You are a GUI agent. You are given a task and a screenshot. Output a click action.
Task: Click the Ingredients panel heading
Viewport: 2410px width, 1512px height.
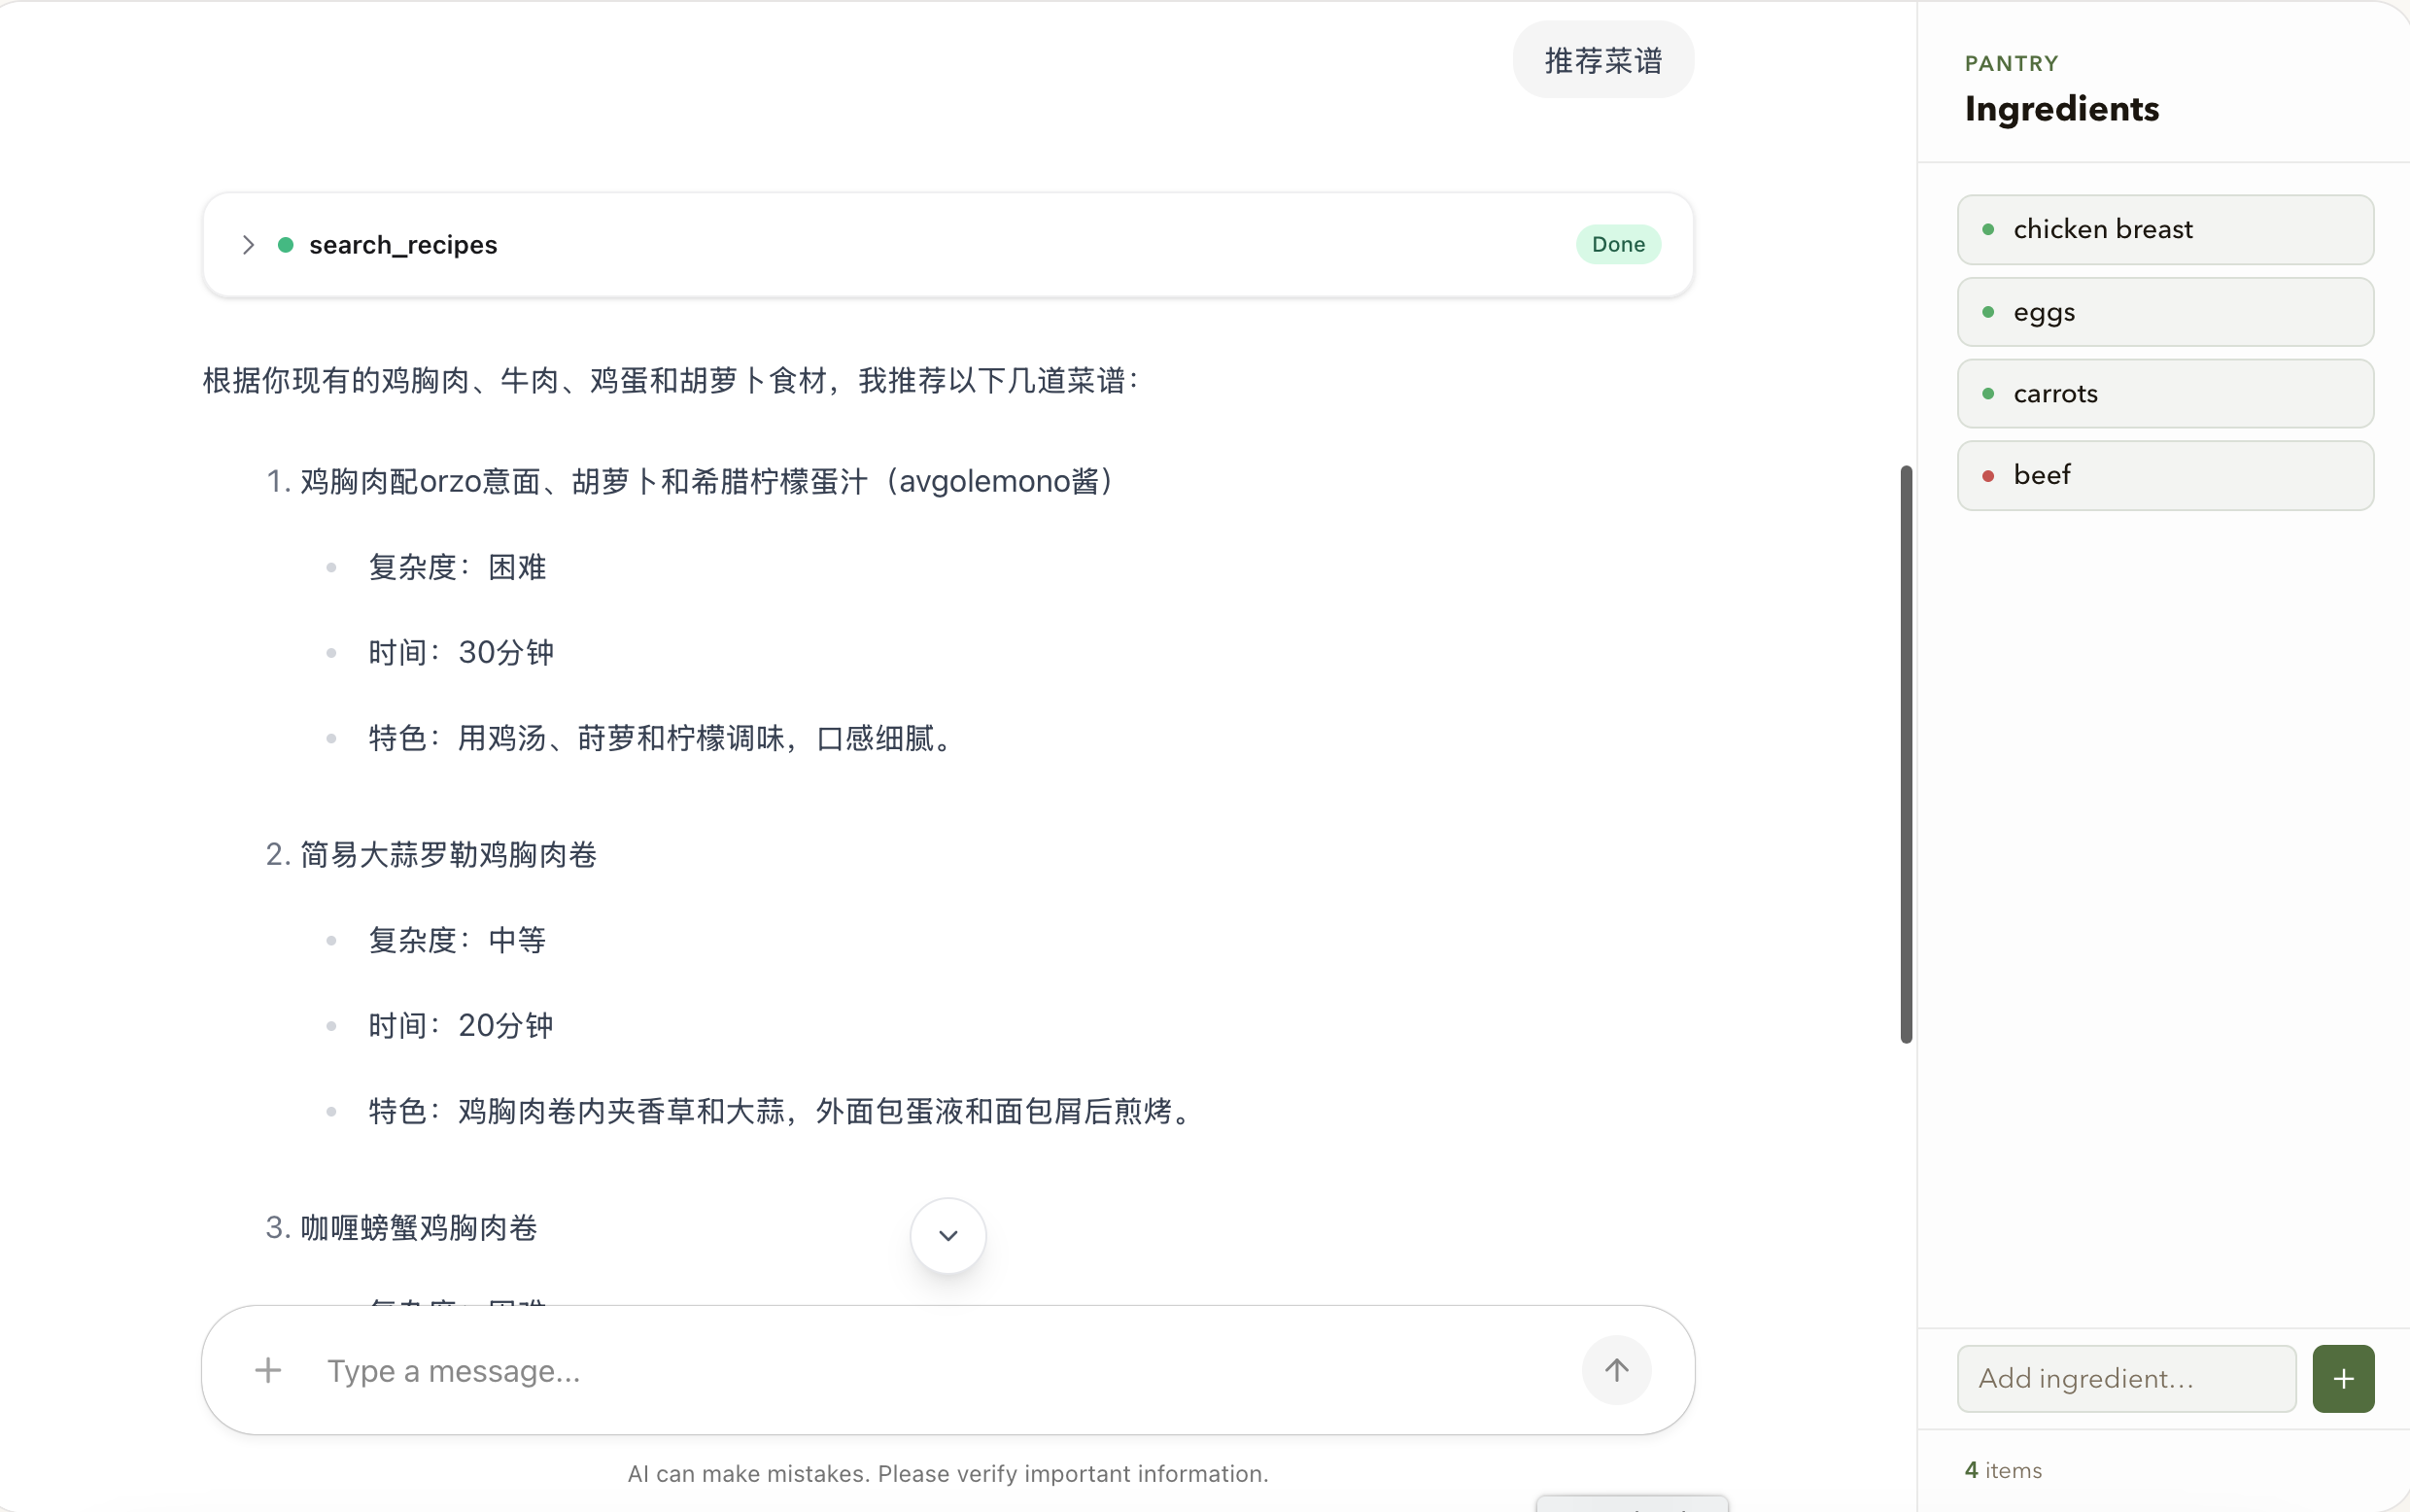click(x=2062, y=108)
